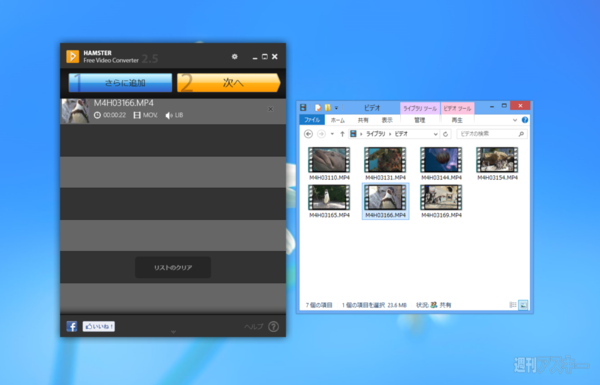Click the Hamster orange play logo
Viewport: 600px width, 385px height.
click(x=72, y=57)
